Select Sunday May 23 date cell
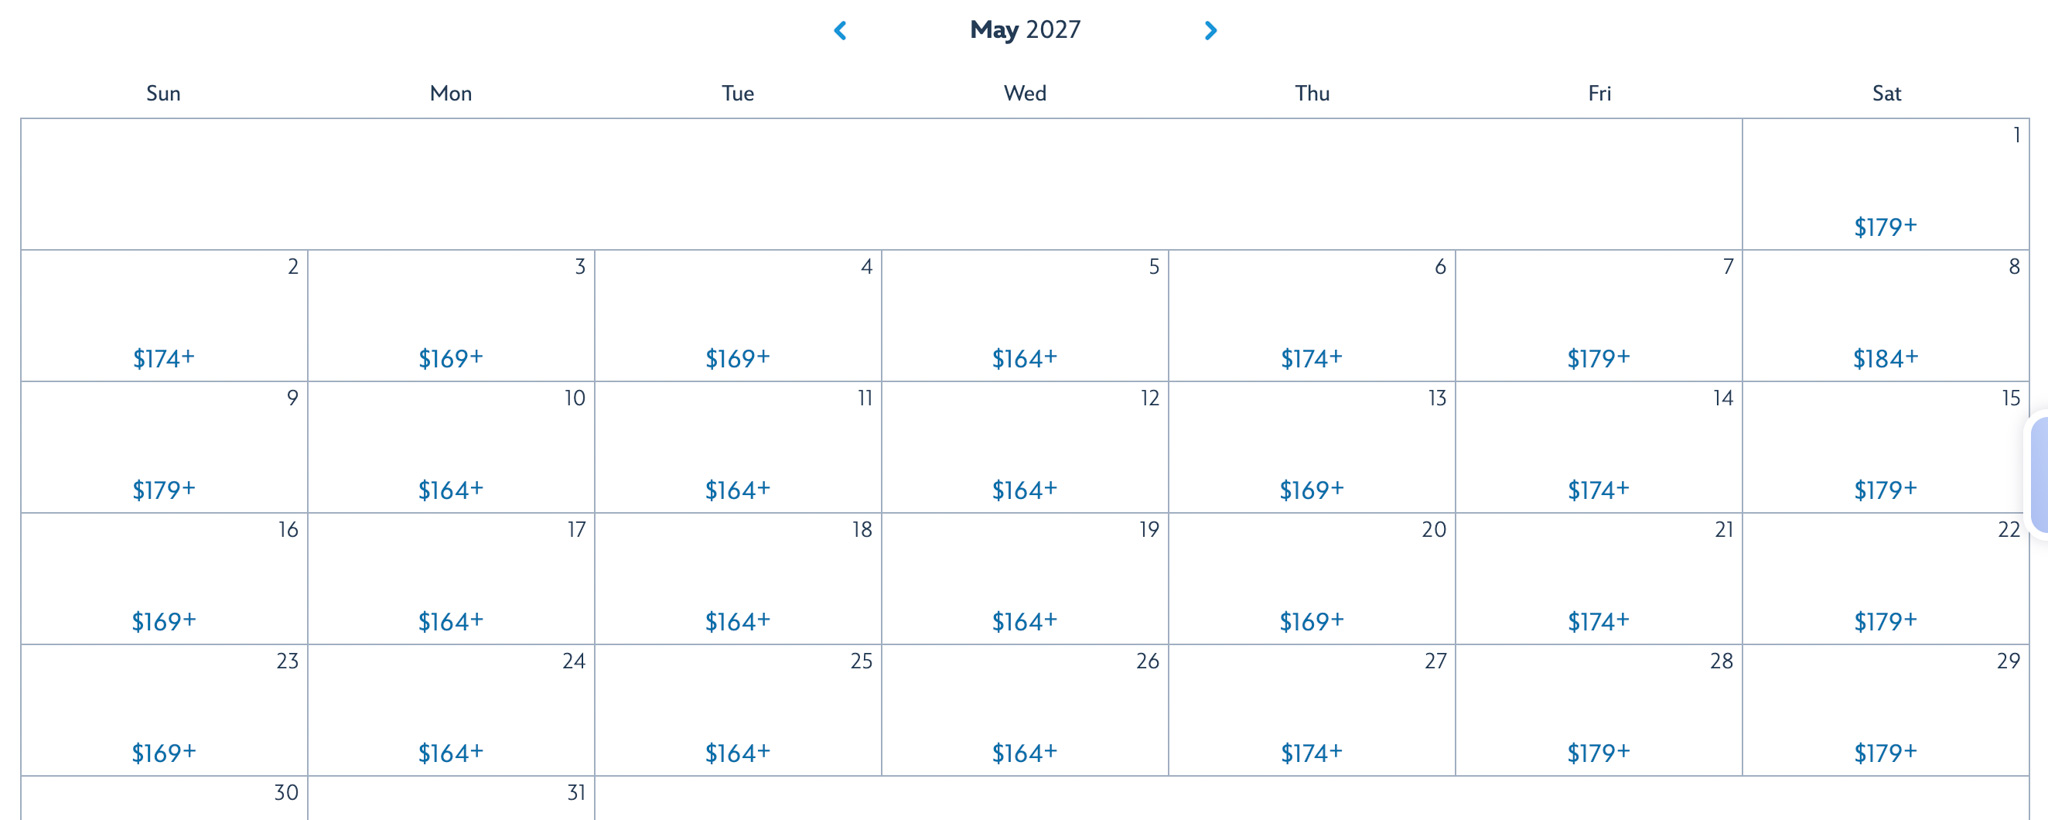Screen dimensions: 2048x820 164,710
